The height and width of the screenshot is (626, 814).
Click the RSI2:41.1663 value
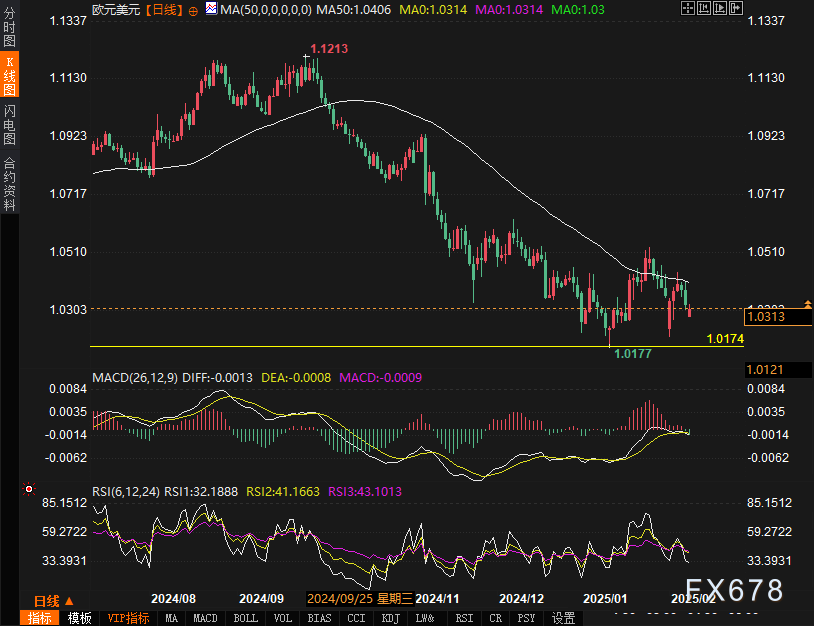pos(283,491)
